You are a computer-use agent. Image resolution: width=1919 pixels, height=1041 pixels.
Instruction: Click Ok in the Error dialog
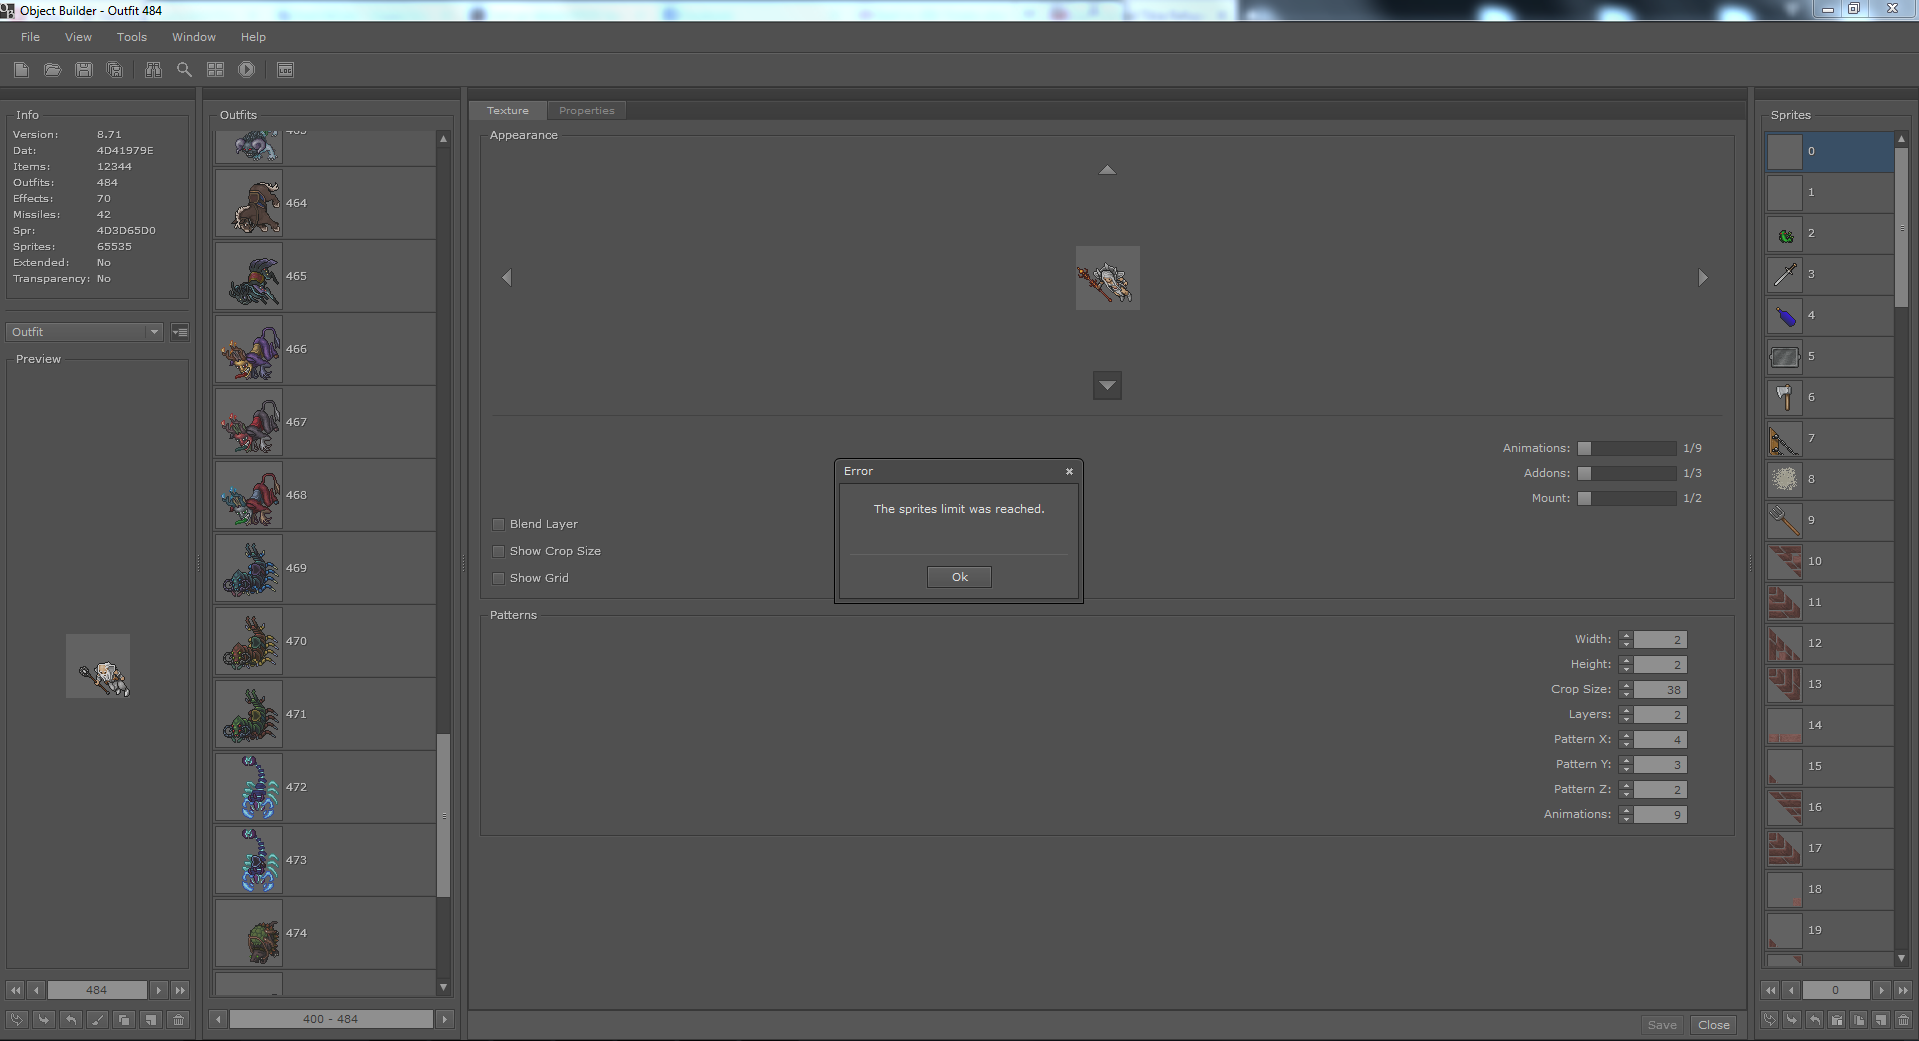[959, 577]
